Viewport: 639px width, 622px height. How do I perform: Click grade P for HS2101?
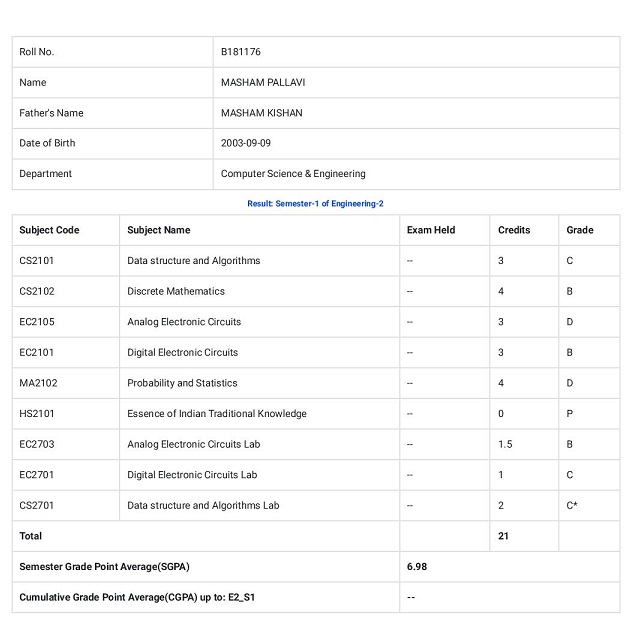click(x=569, y=413)
